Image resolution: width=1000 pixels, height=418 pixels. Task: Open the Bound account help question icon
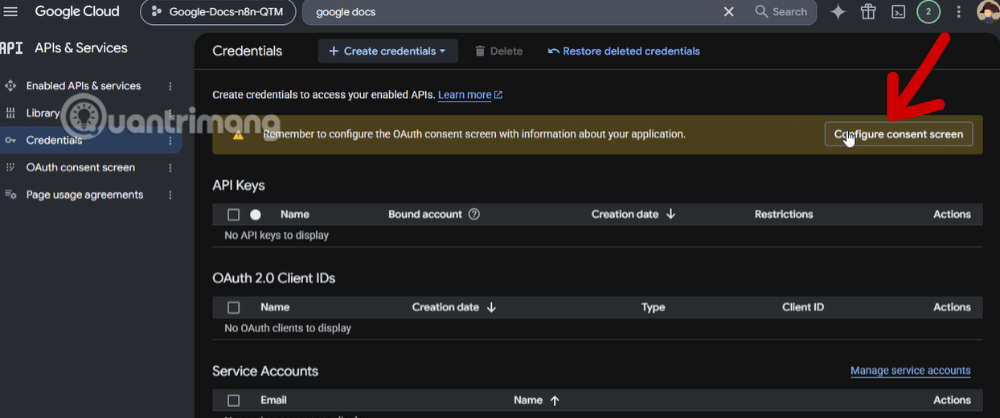coord(474,214)
